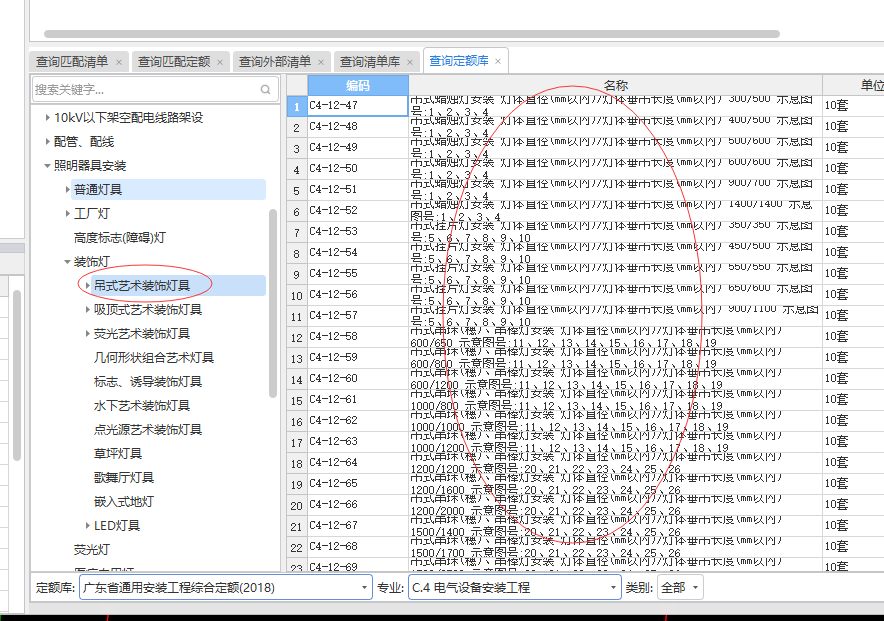The height and width of the screenshot is (621, 884).
Task: Open the 定额库 dropdown
Action: click(x=226, y=588)
